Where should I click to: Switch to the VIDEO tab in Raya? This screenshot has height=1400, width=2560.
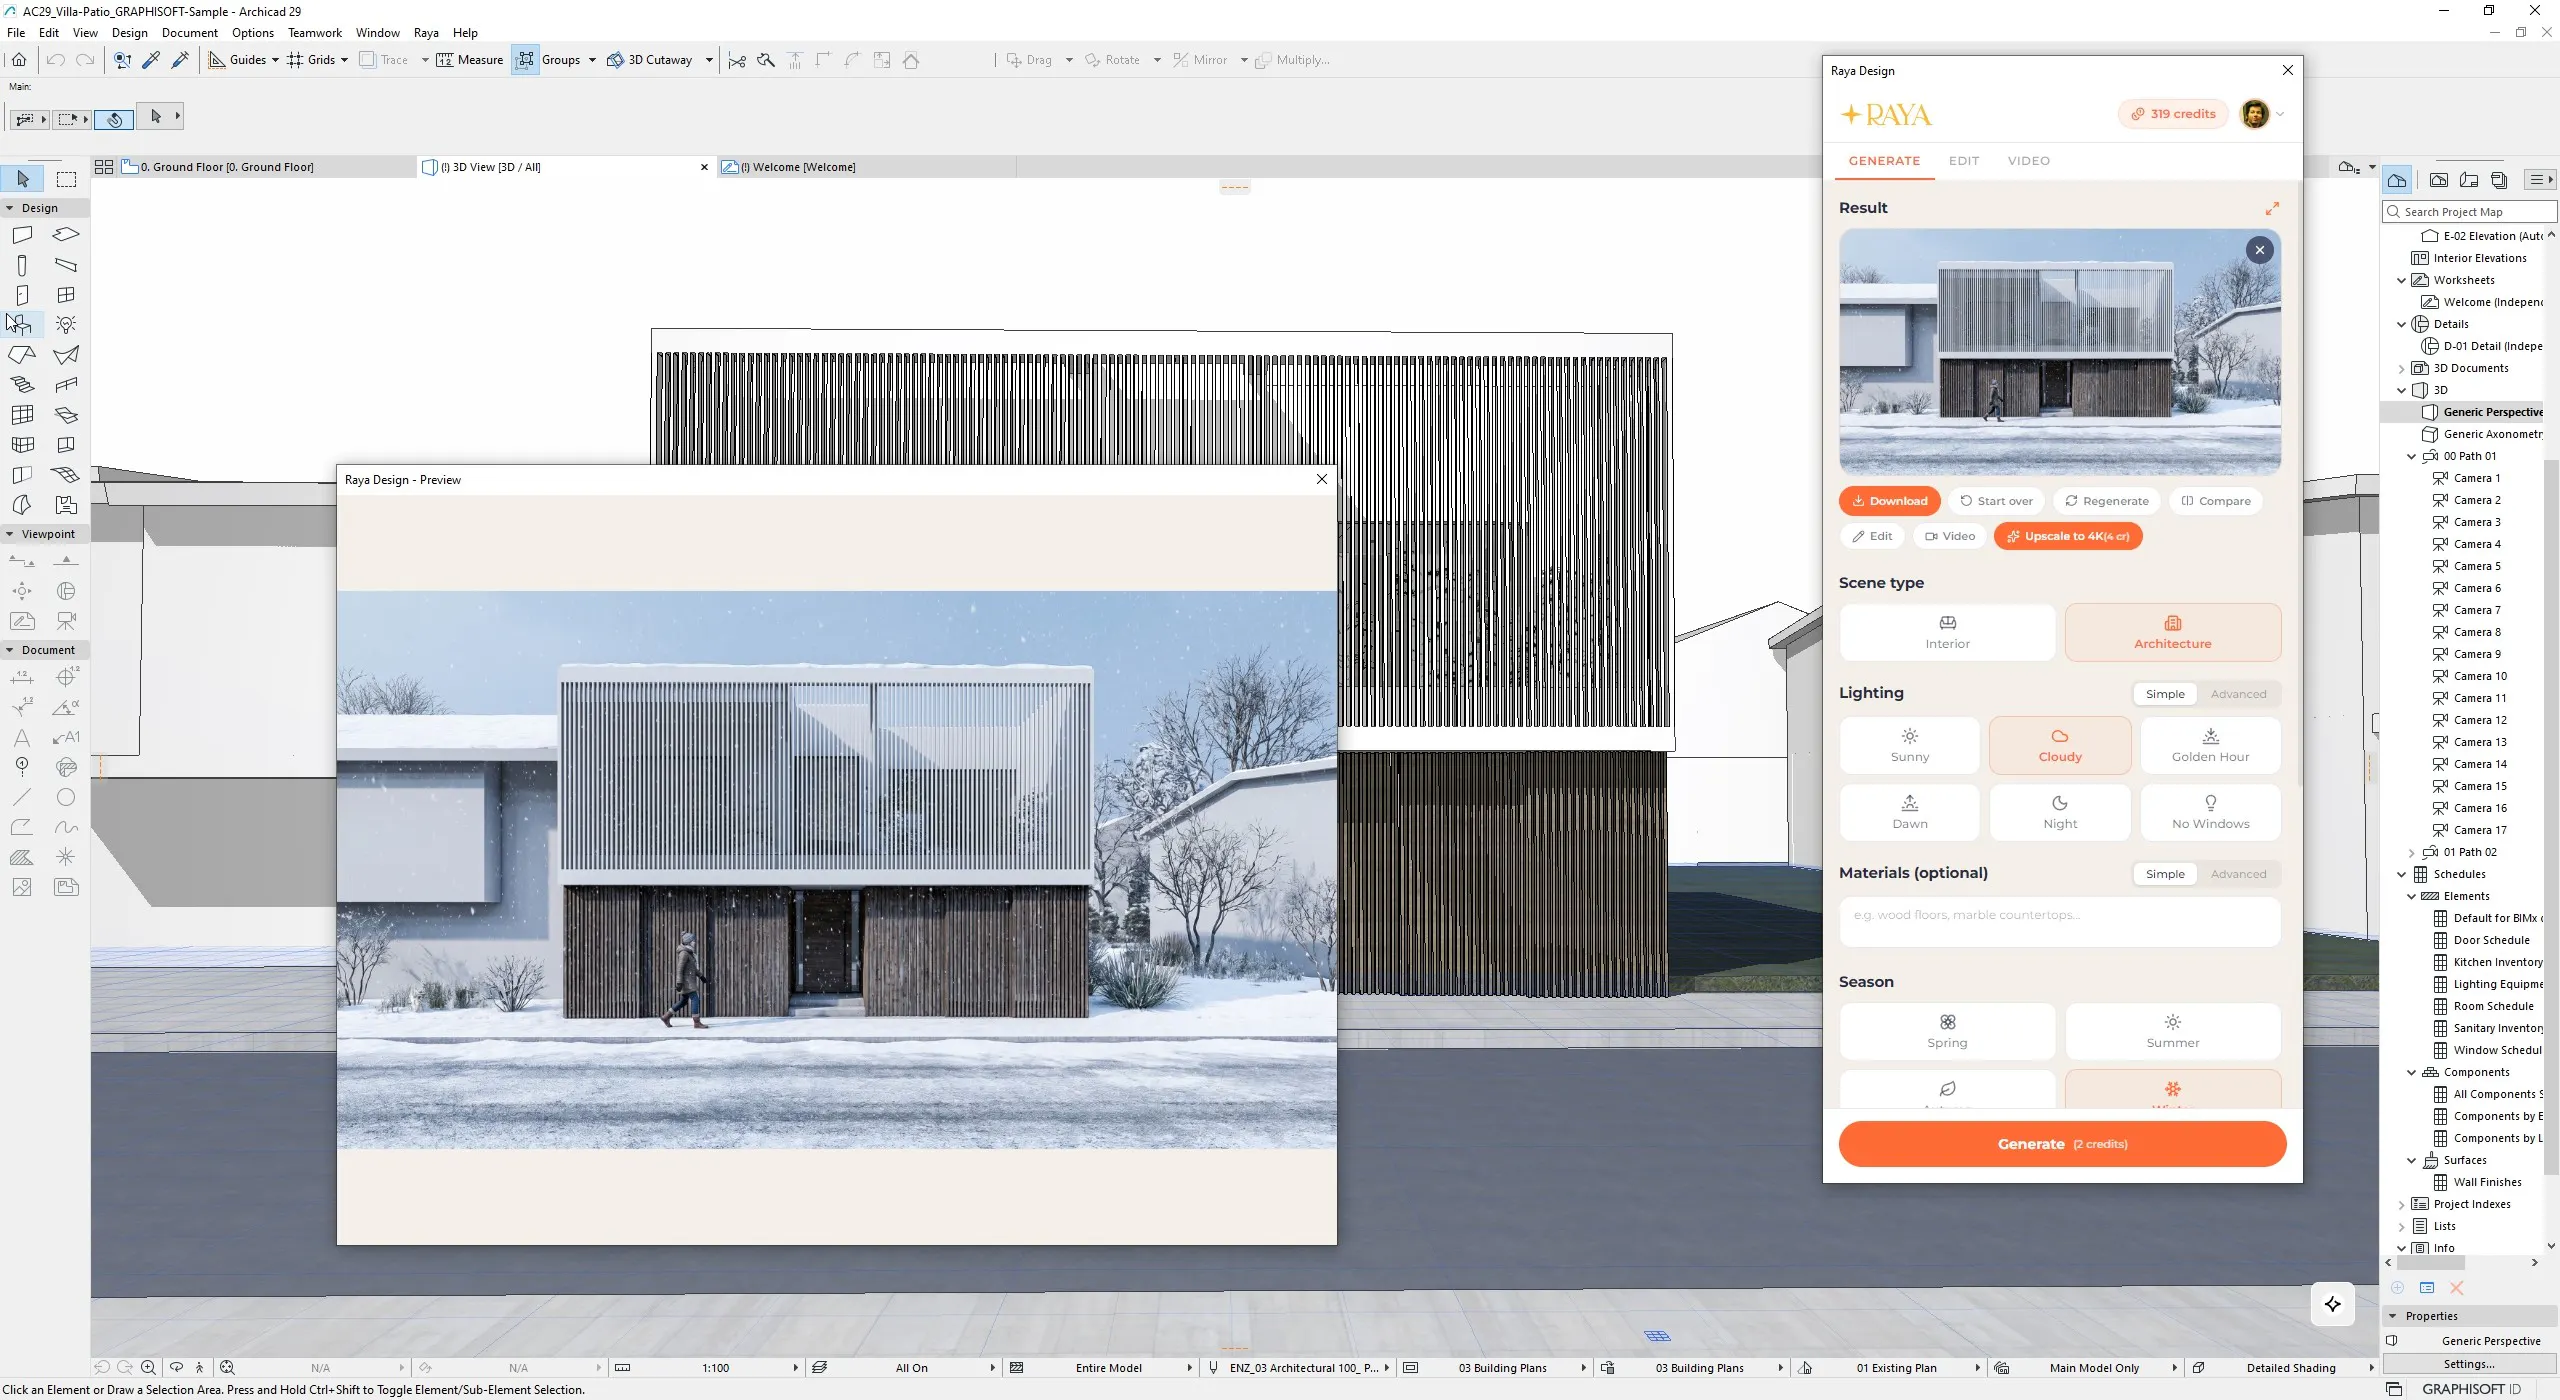[x=2028, y=161]
